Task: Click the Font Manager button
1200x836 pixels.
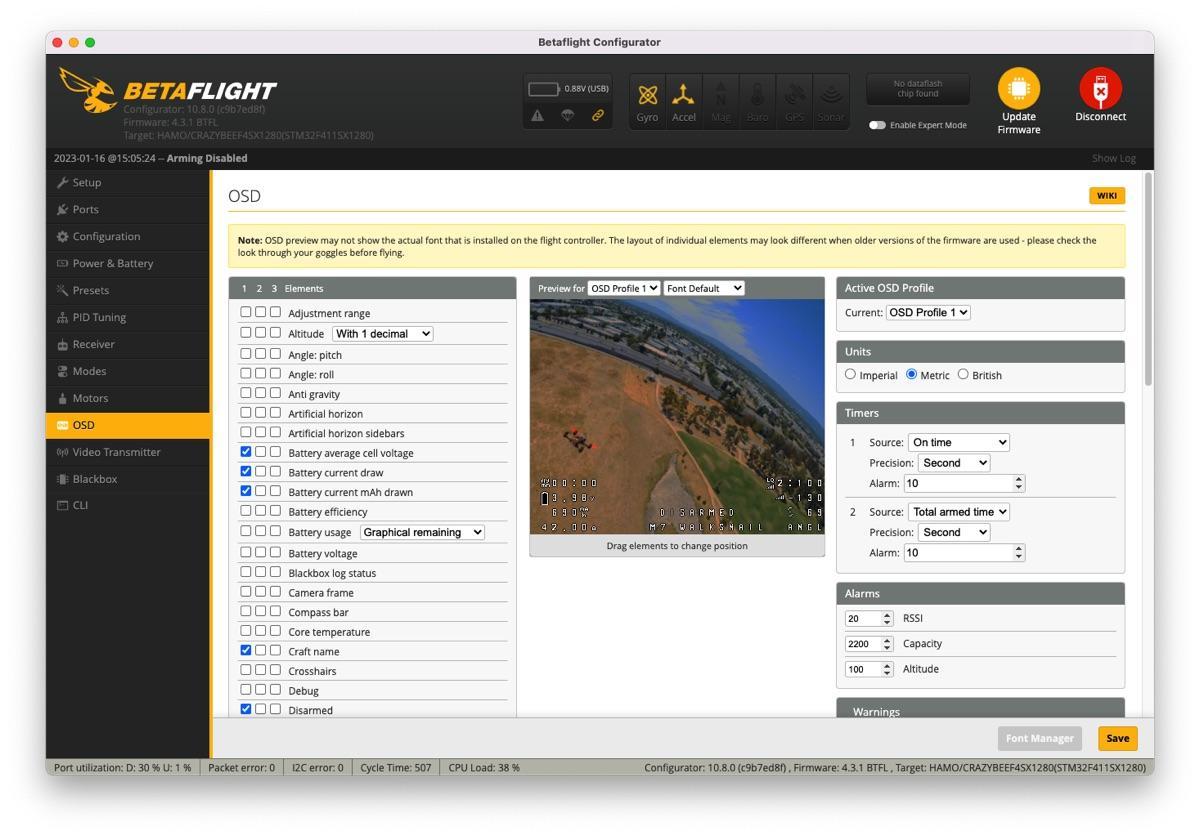Action: 1039,738
